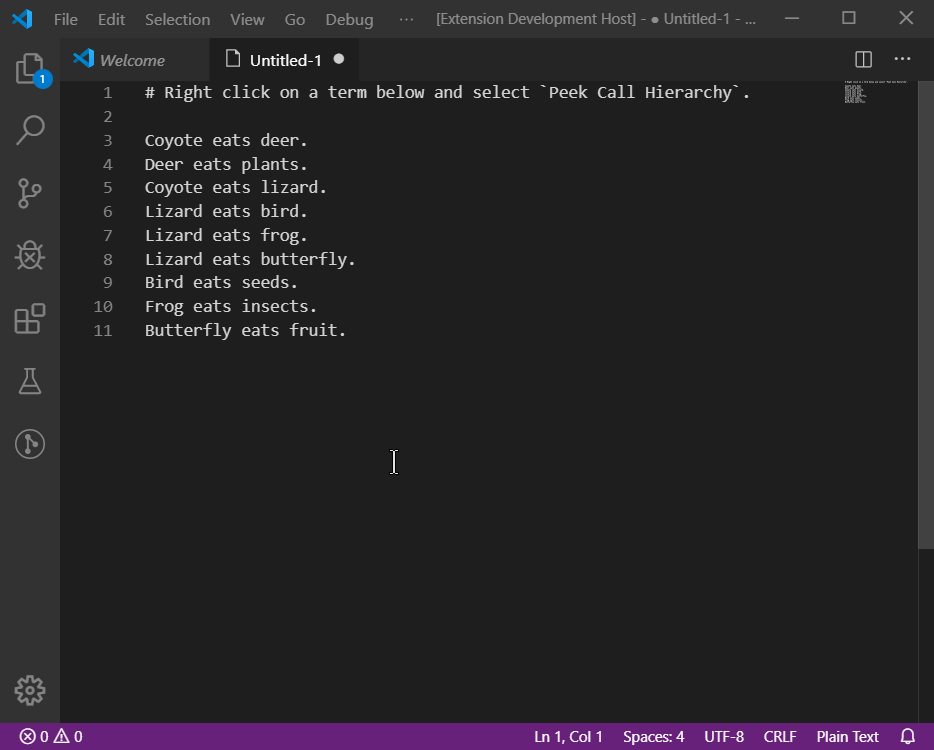Image resolution: width=934 pixels, height=750 pixels.
Task: Click the word lizard on line 5
Action: 289,188
